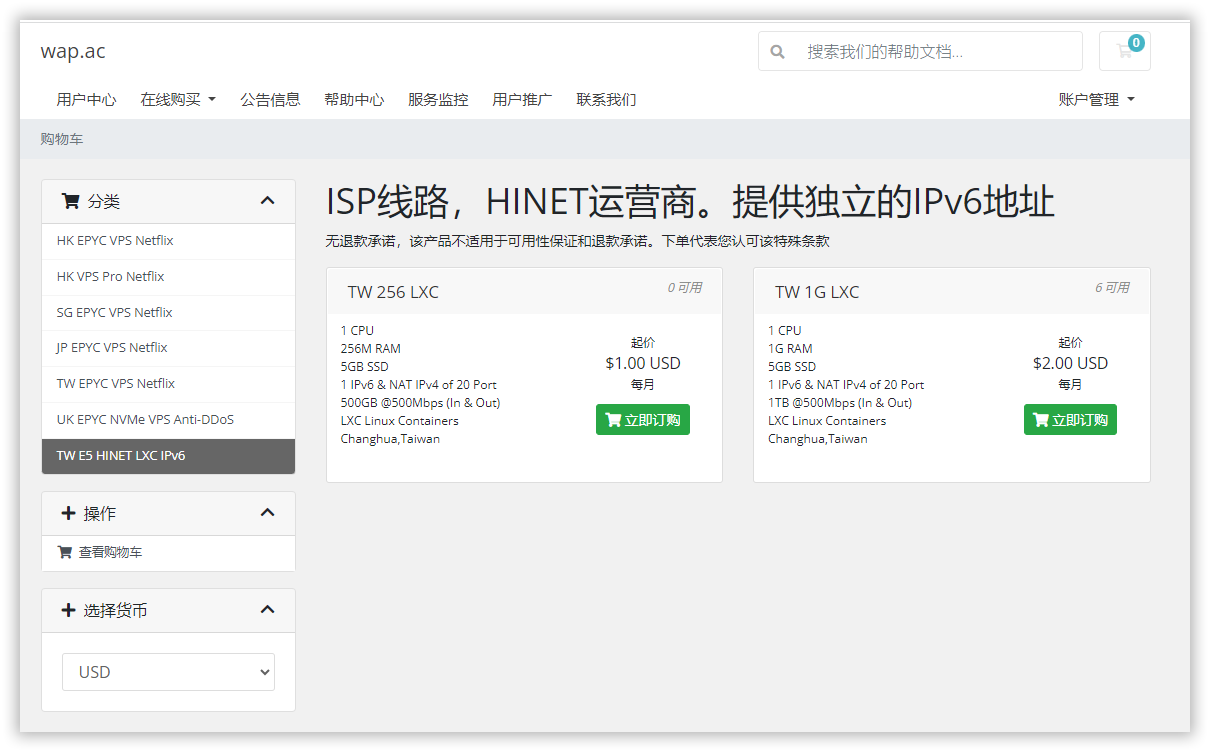
Task: Click the TW 256 LXC title
Action: click(393, 292)
